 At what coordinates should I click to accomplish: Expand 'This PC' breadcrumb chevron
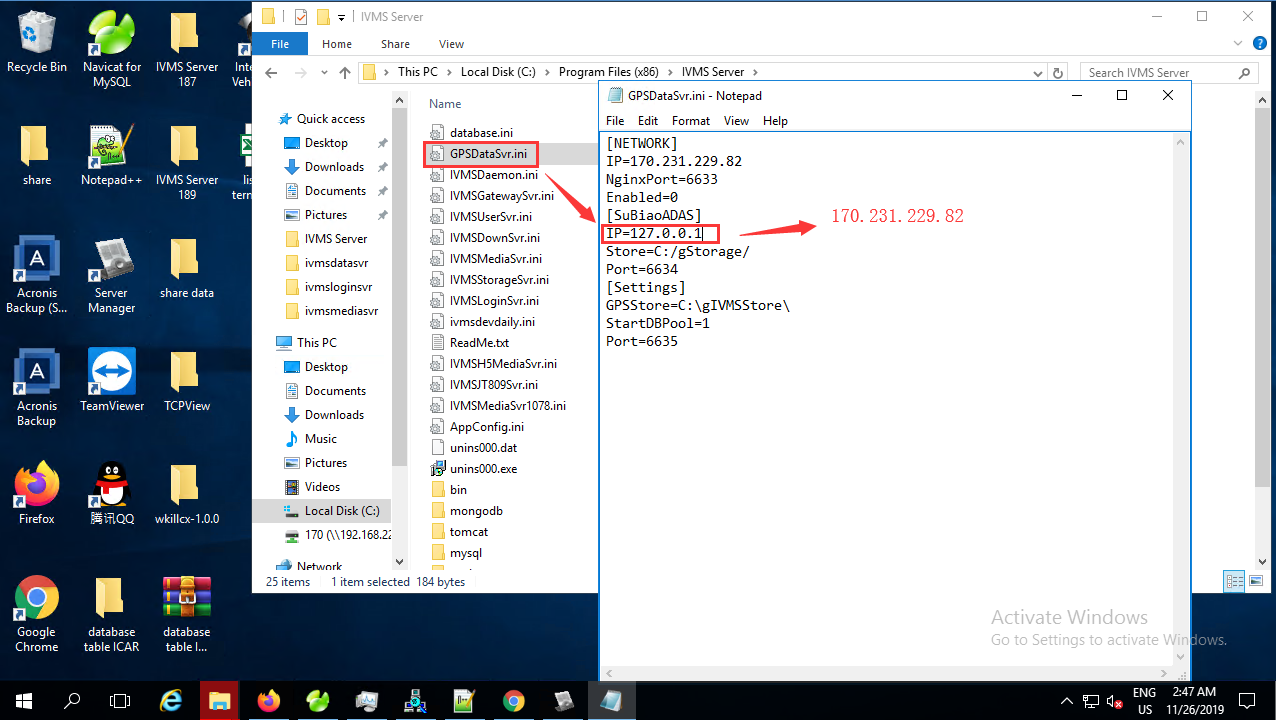[x=449, y=72]
